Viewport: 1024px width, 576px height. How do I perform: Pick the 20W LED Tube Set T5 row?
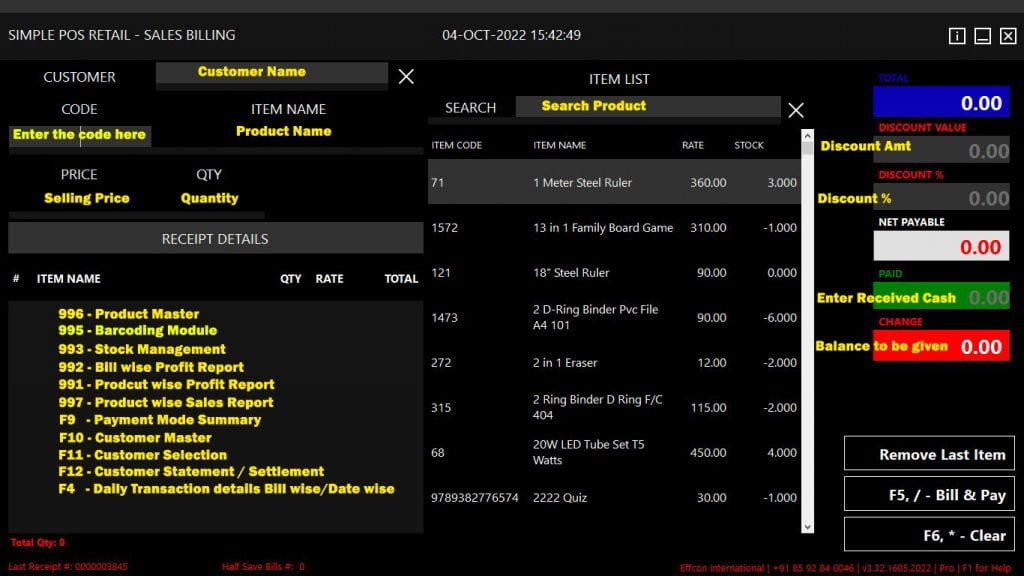click(x=614, y=453)
